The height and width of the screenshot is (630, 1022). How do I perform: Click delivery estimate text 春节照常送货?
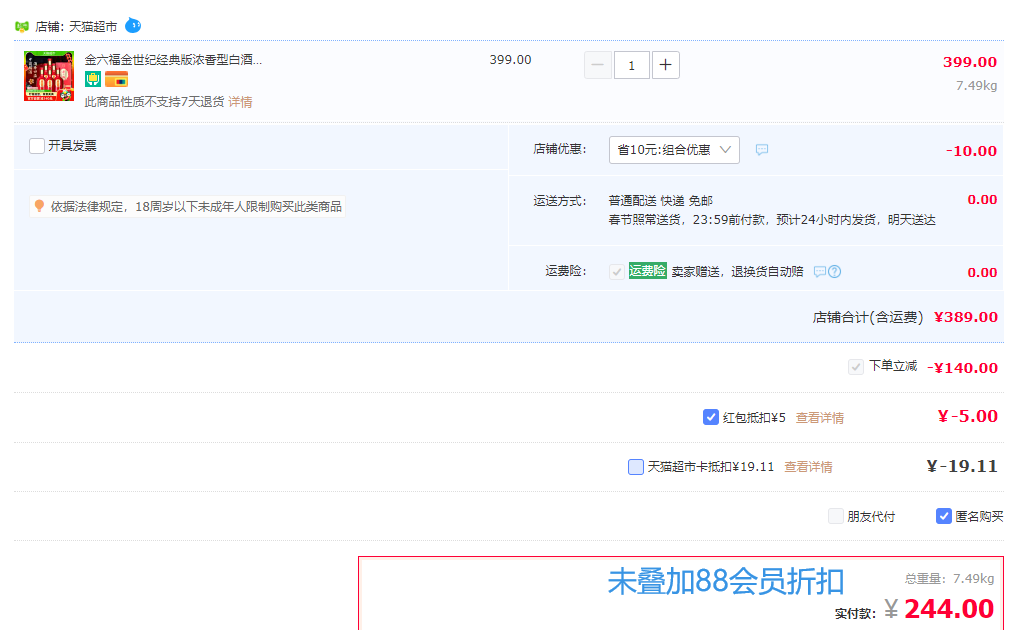(x=772, y=220)
